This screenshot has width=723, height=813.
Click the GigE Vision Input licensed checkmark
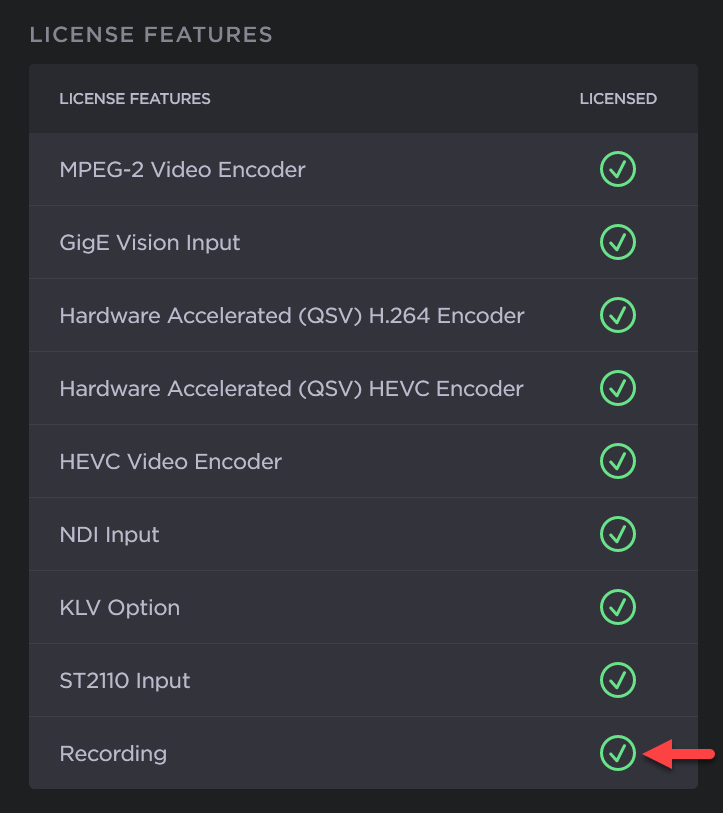[618, 242]
